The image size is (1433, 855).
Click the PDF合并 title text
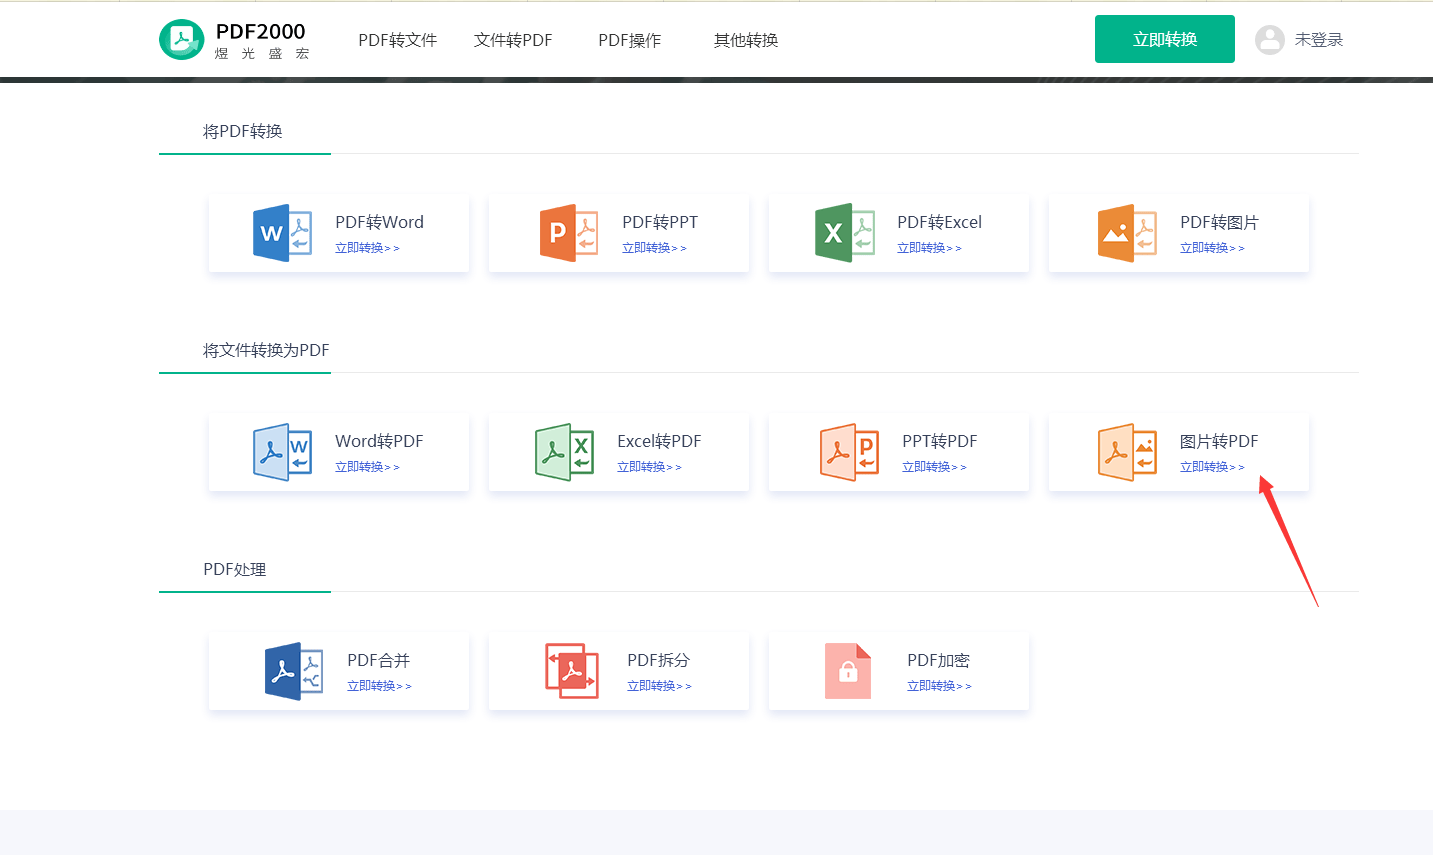[x=378, y=660]
